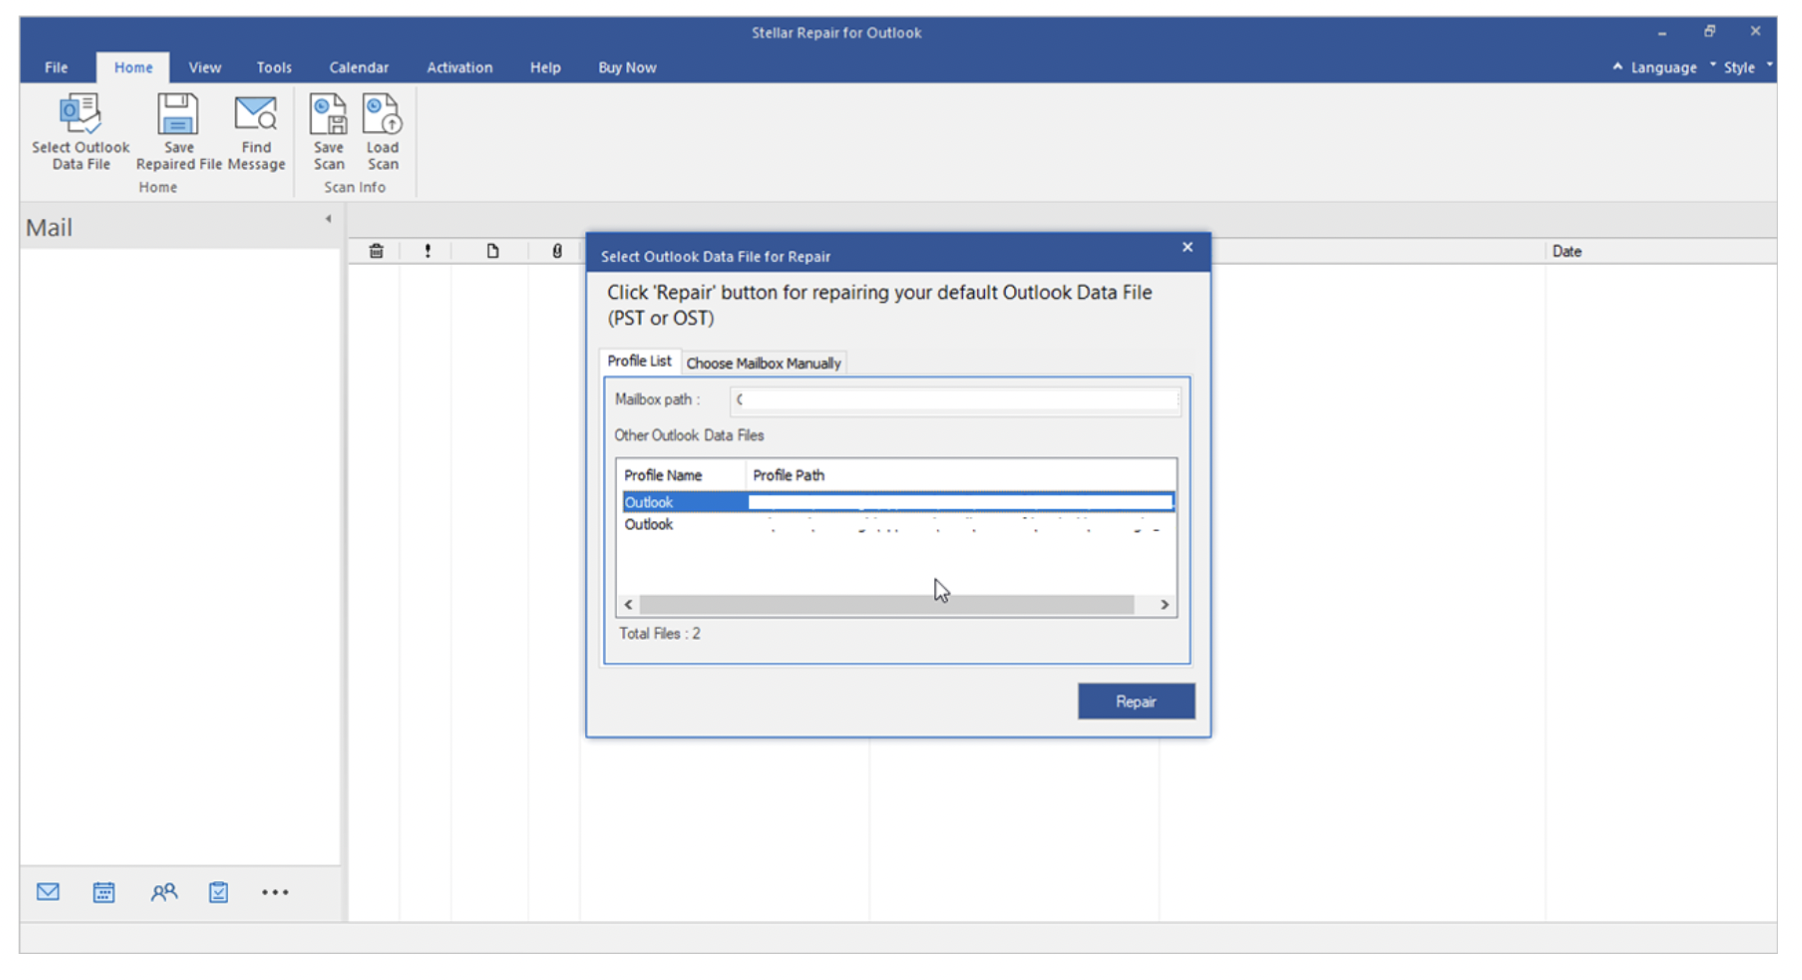The height and width of the screenshot is (980, 1802).
Task: Open the Tools ribbon tab
Action: coord(273,67)
